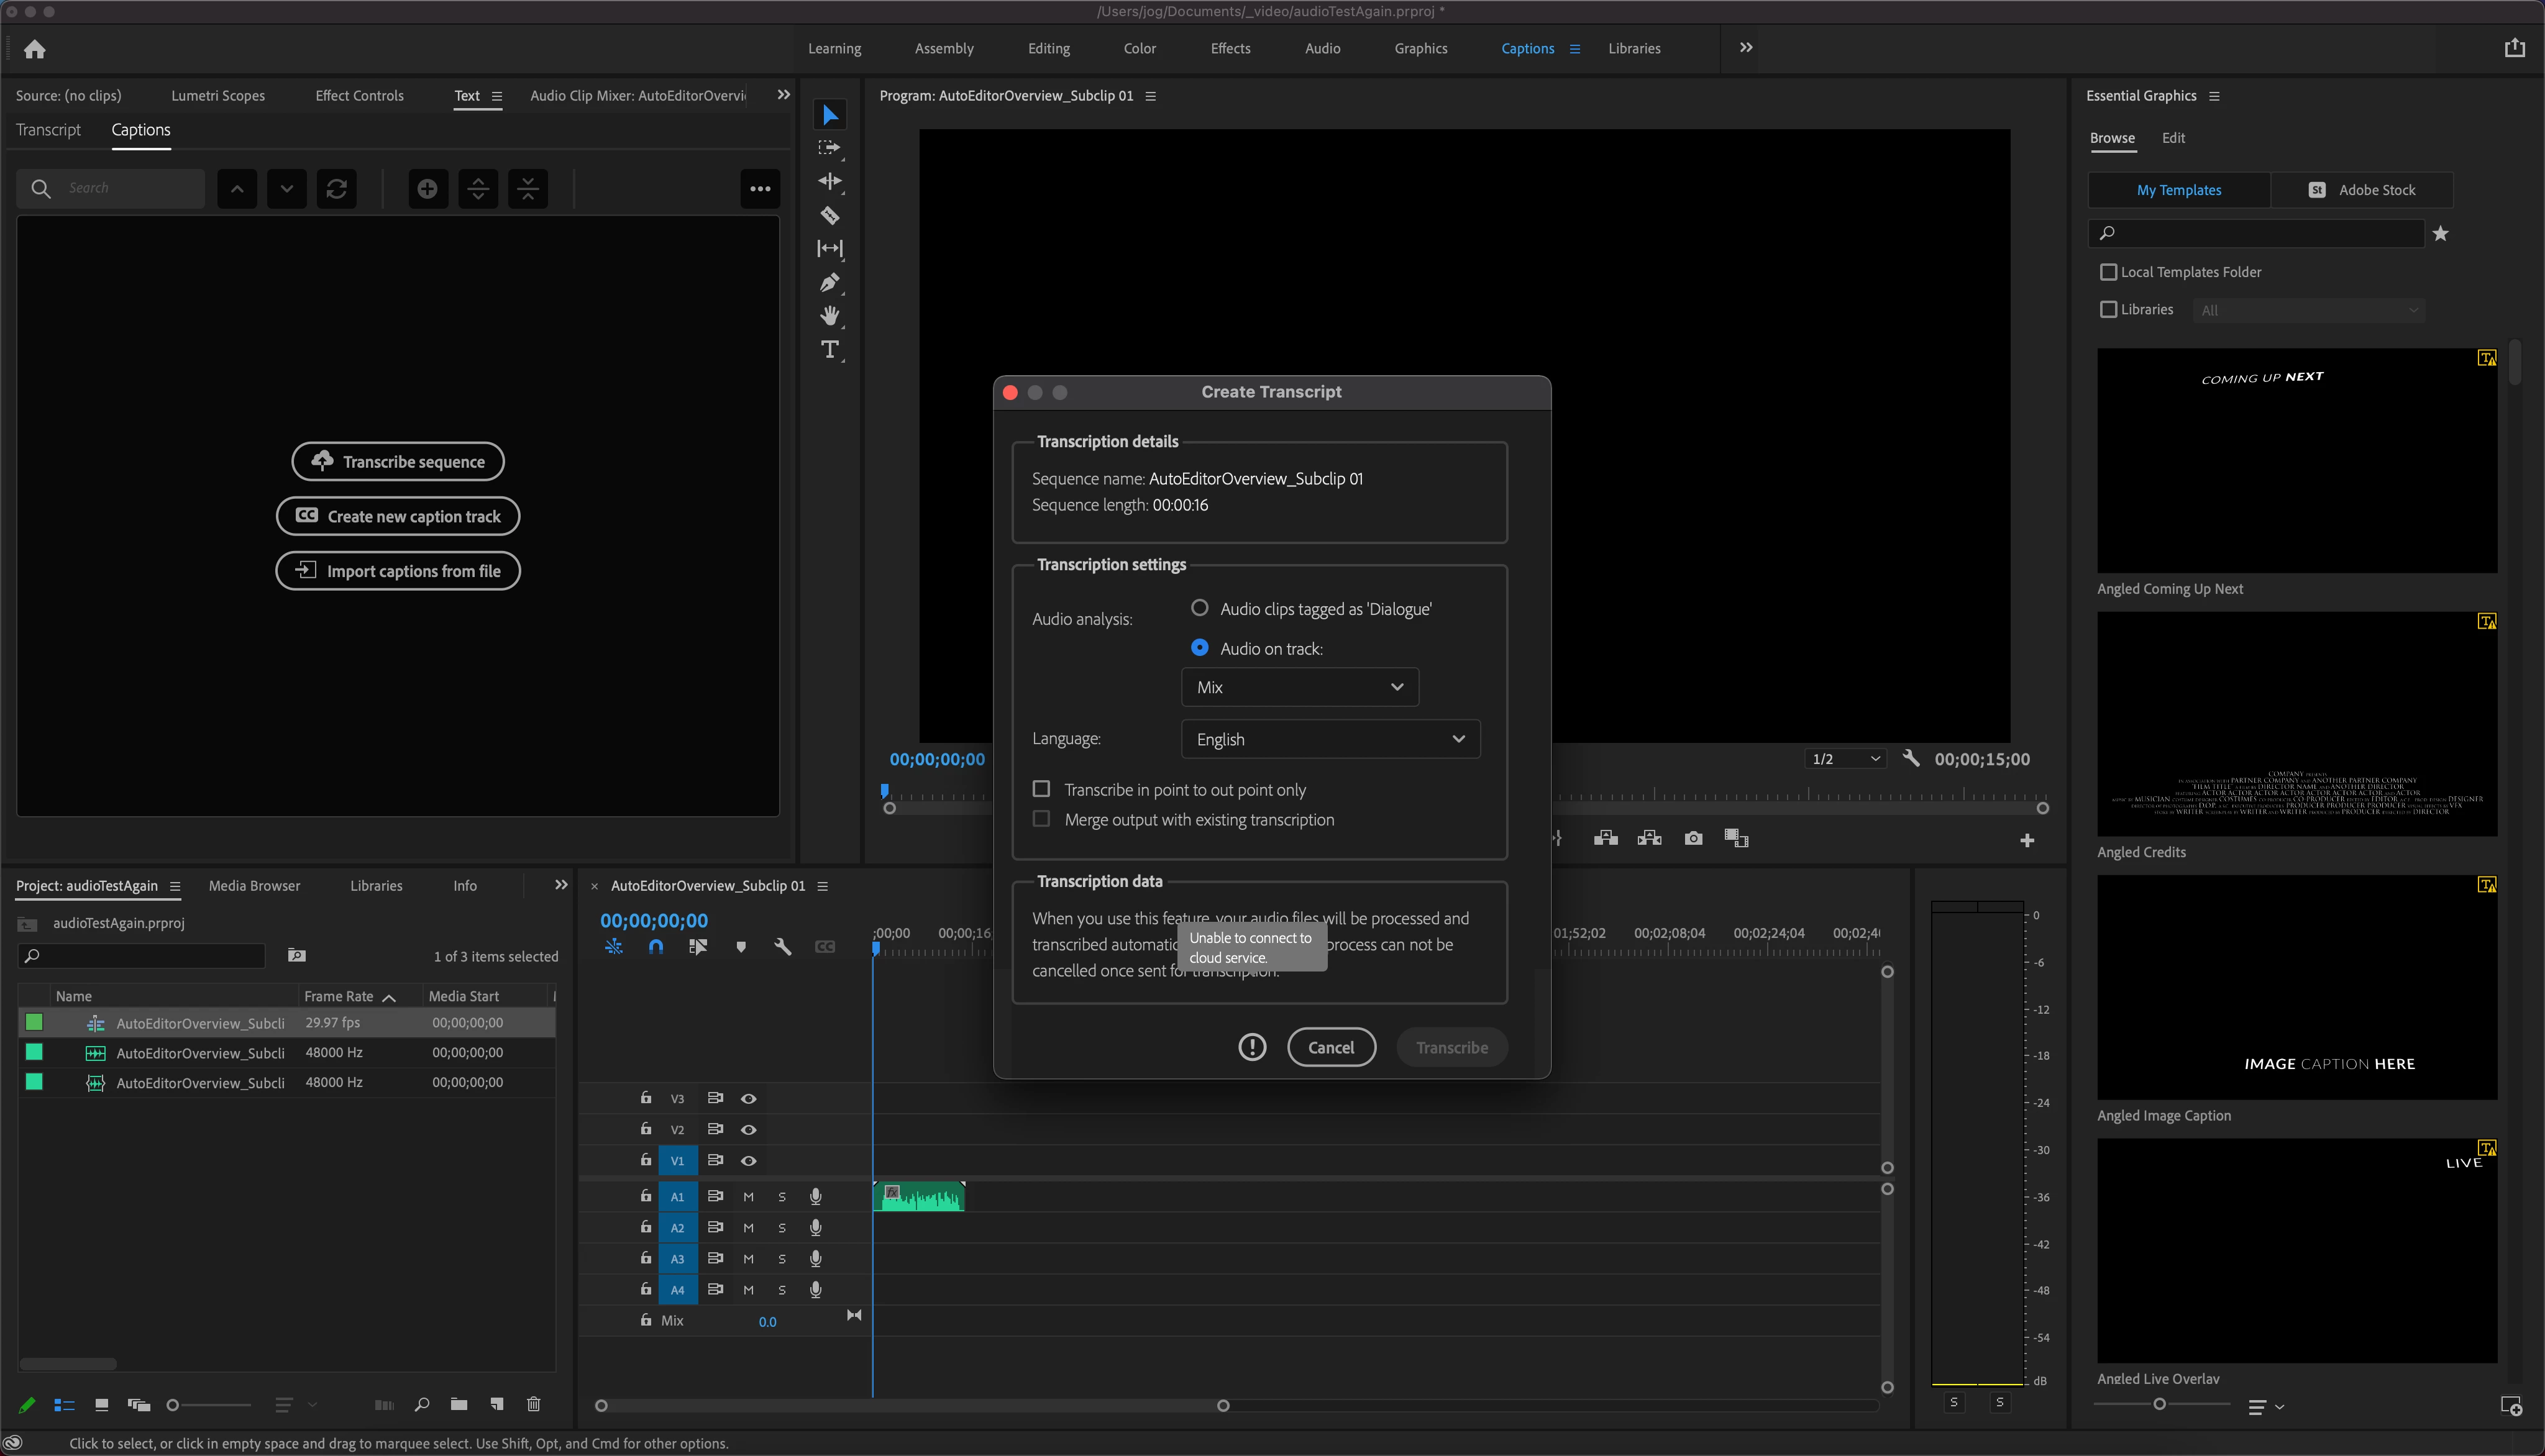The height and width of the screenshot is (1456, 2545).
Task: Select the Razor tool
Action: pyautogui.click(x=829, y=215)
